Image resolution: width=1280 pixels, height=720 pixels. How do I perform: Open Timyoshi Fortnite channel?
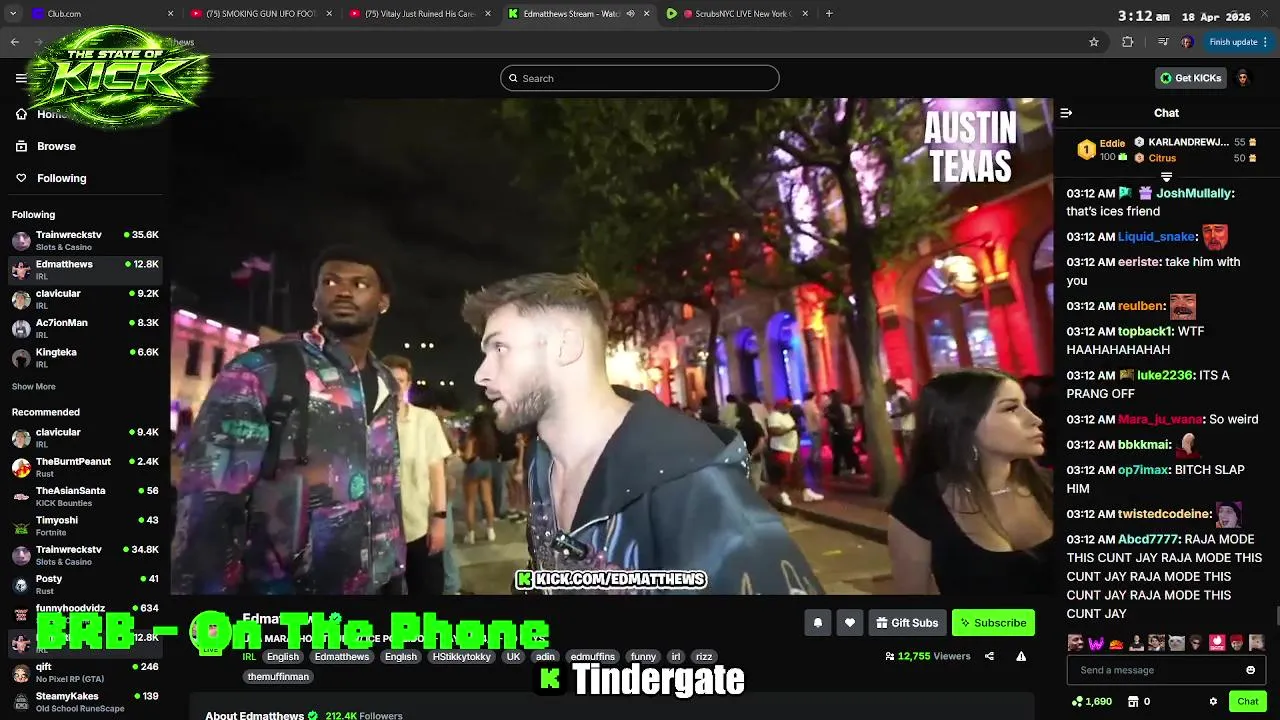pyautogui.click(x=85, y=525)
